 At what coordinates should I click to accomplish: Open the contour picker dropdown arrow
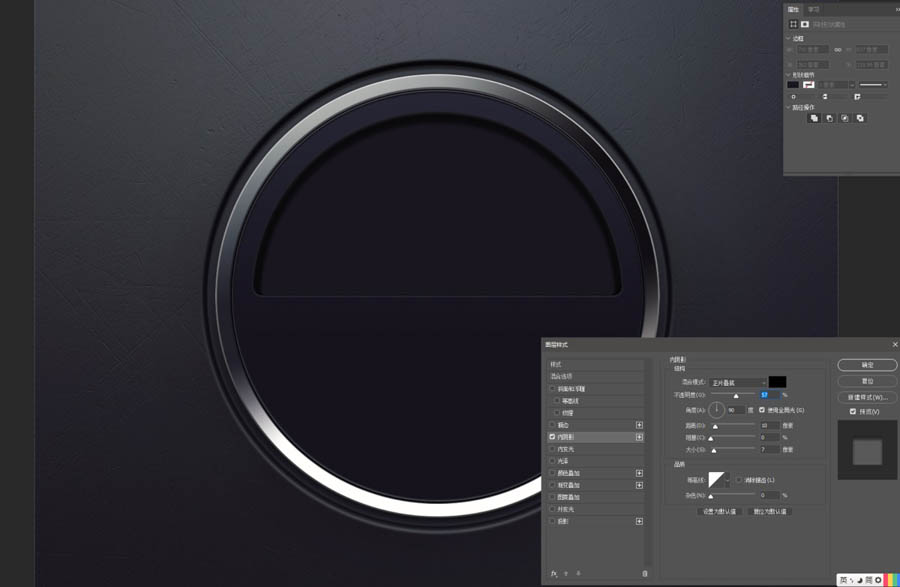(x=728, y=480)
